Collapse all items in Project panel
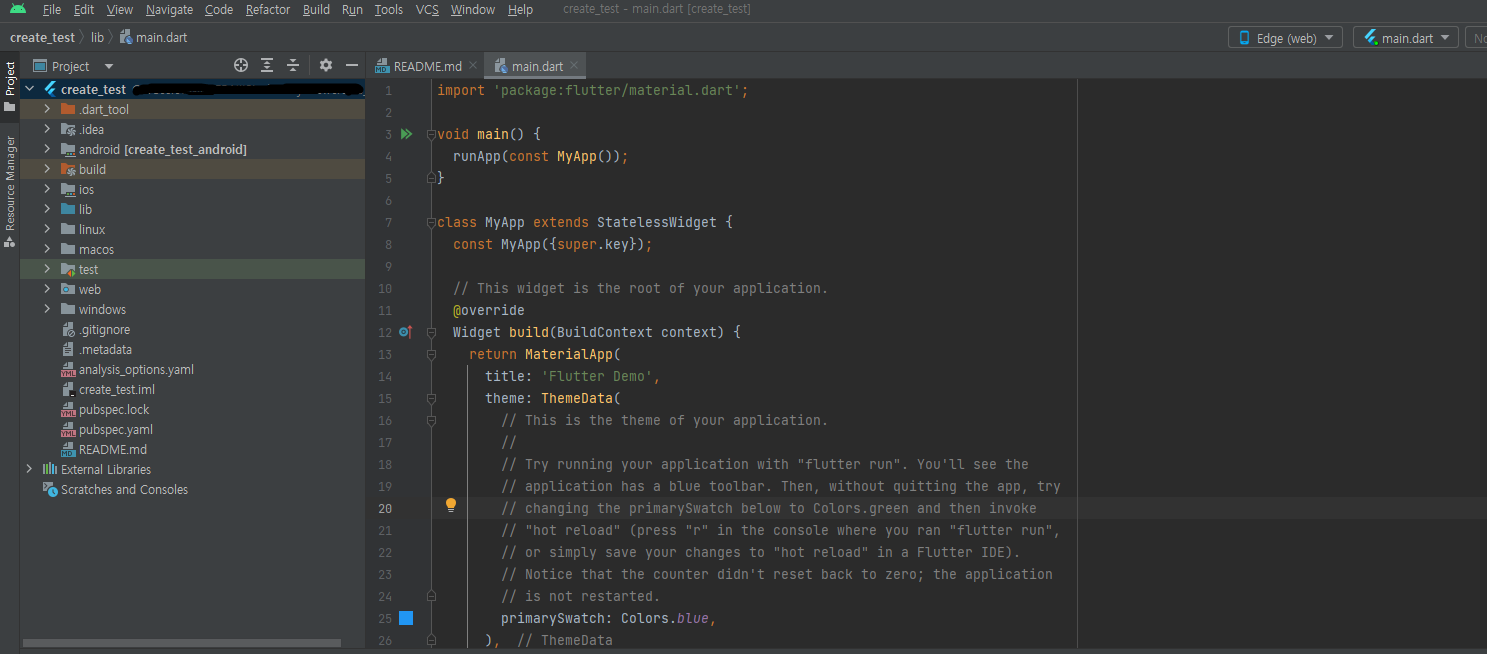This screenshot has width=1487, height=654. point(293,65)
